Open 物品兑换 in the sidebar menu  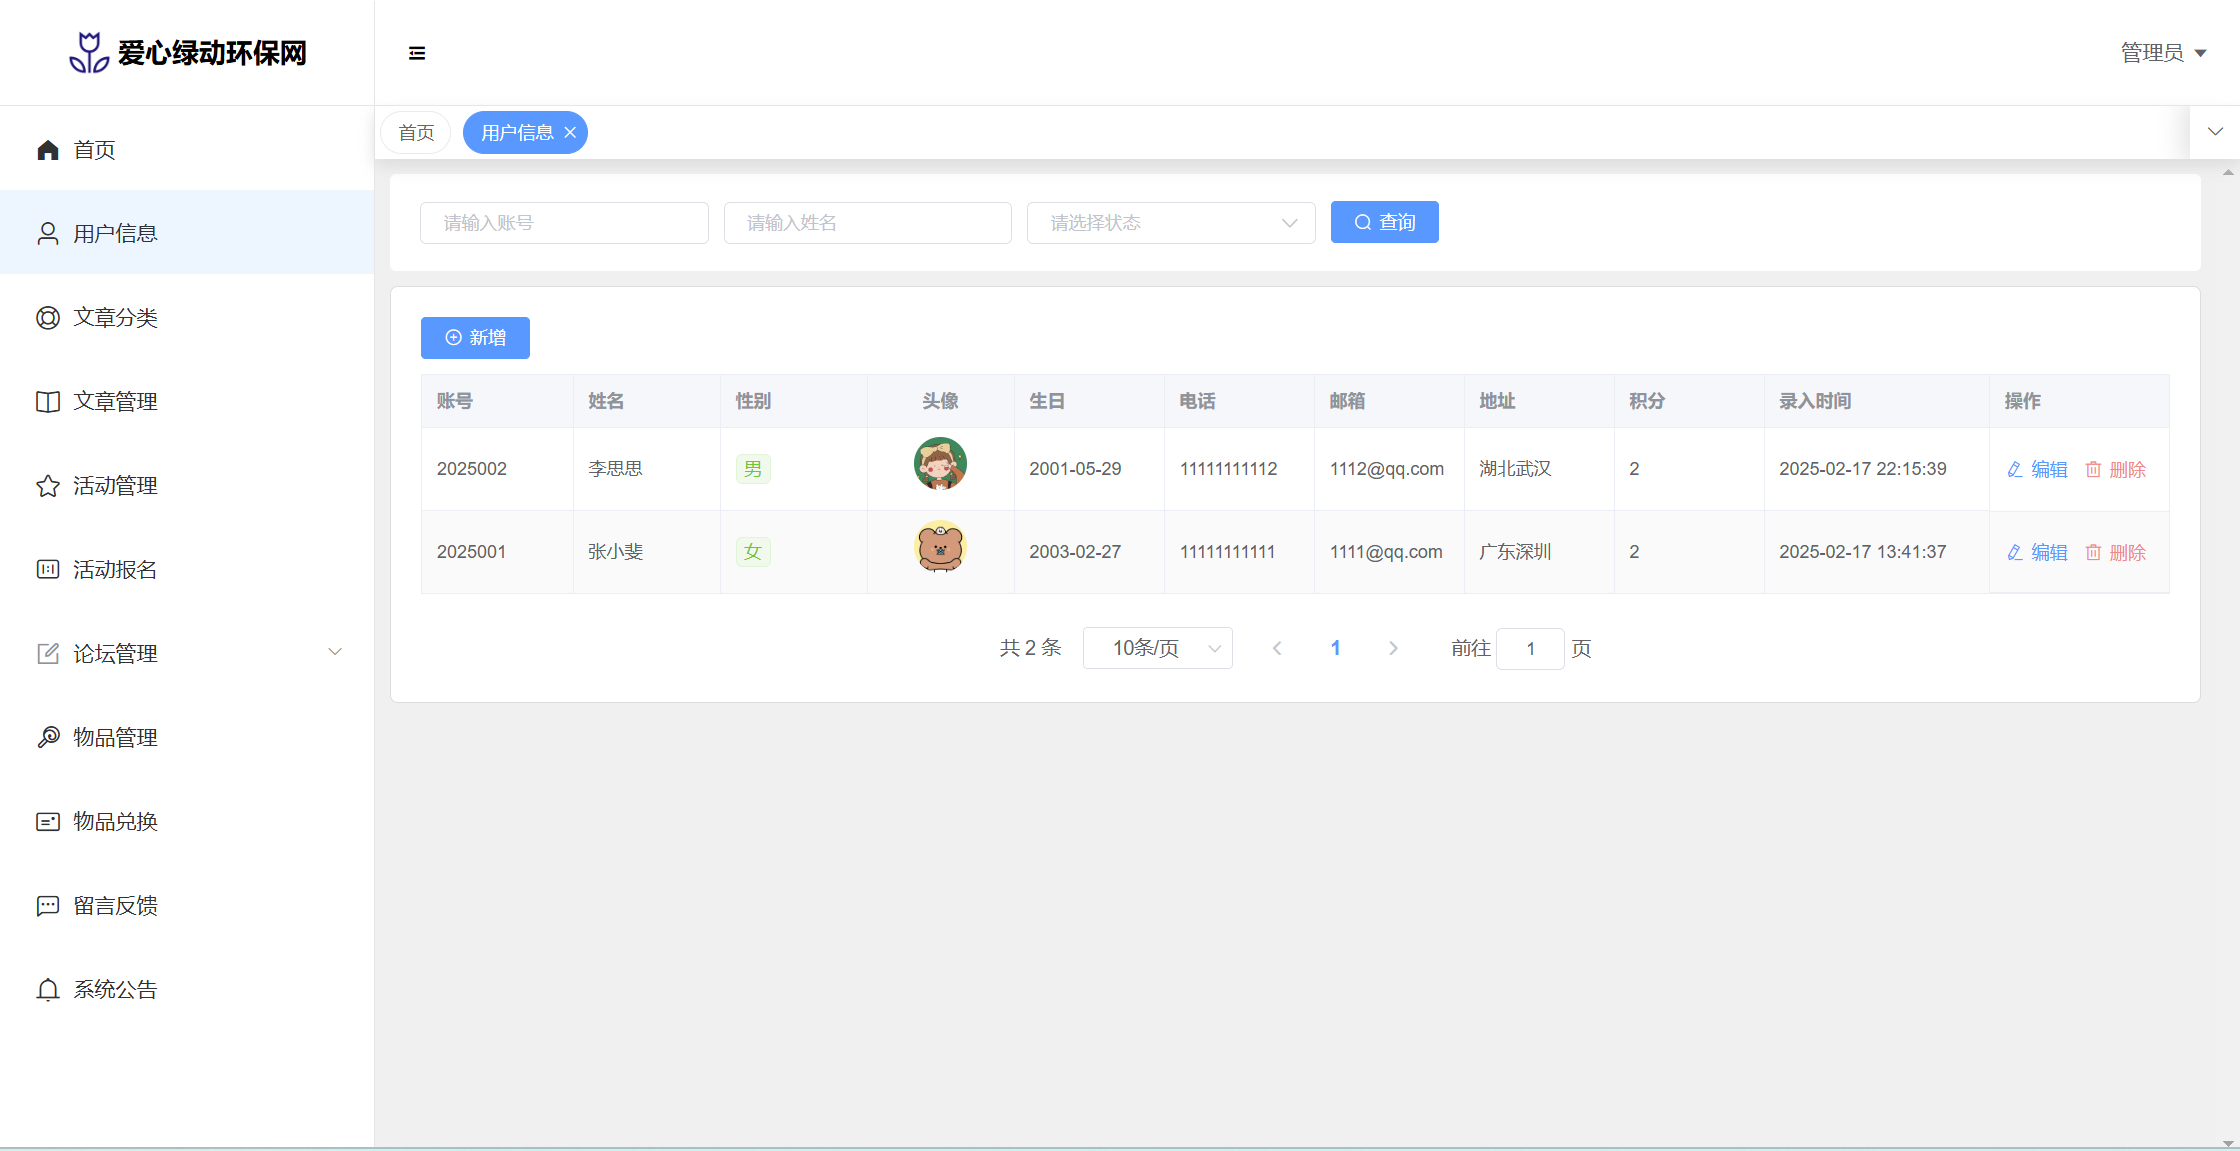(x=115, y=822)
